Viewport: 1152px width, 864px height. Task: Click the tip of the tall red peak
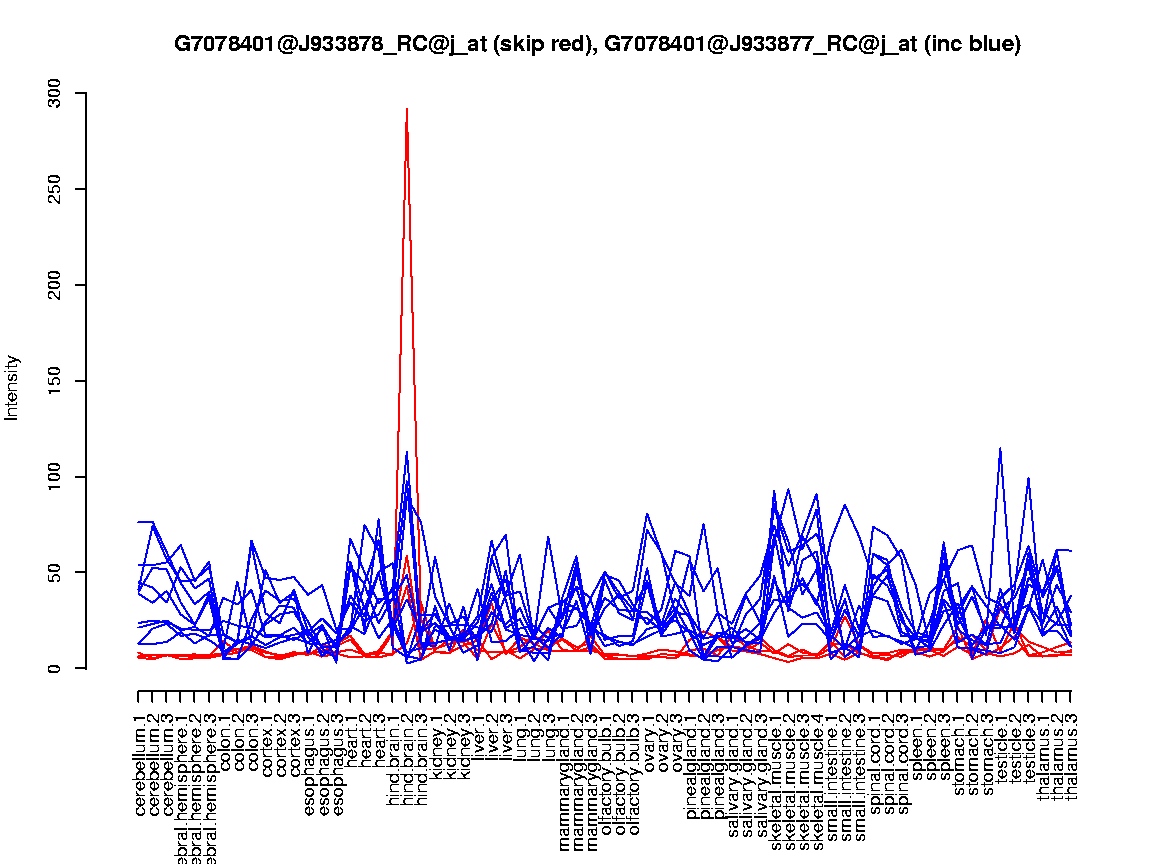(407, 109)
